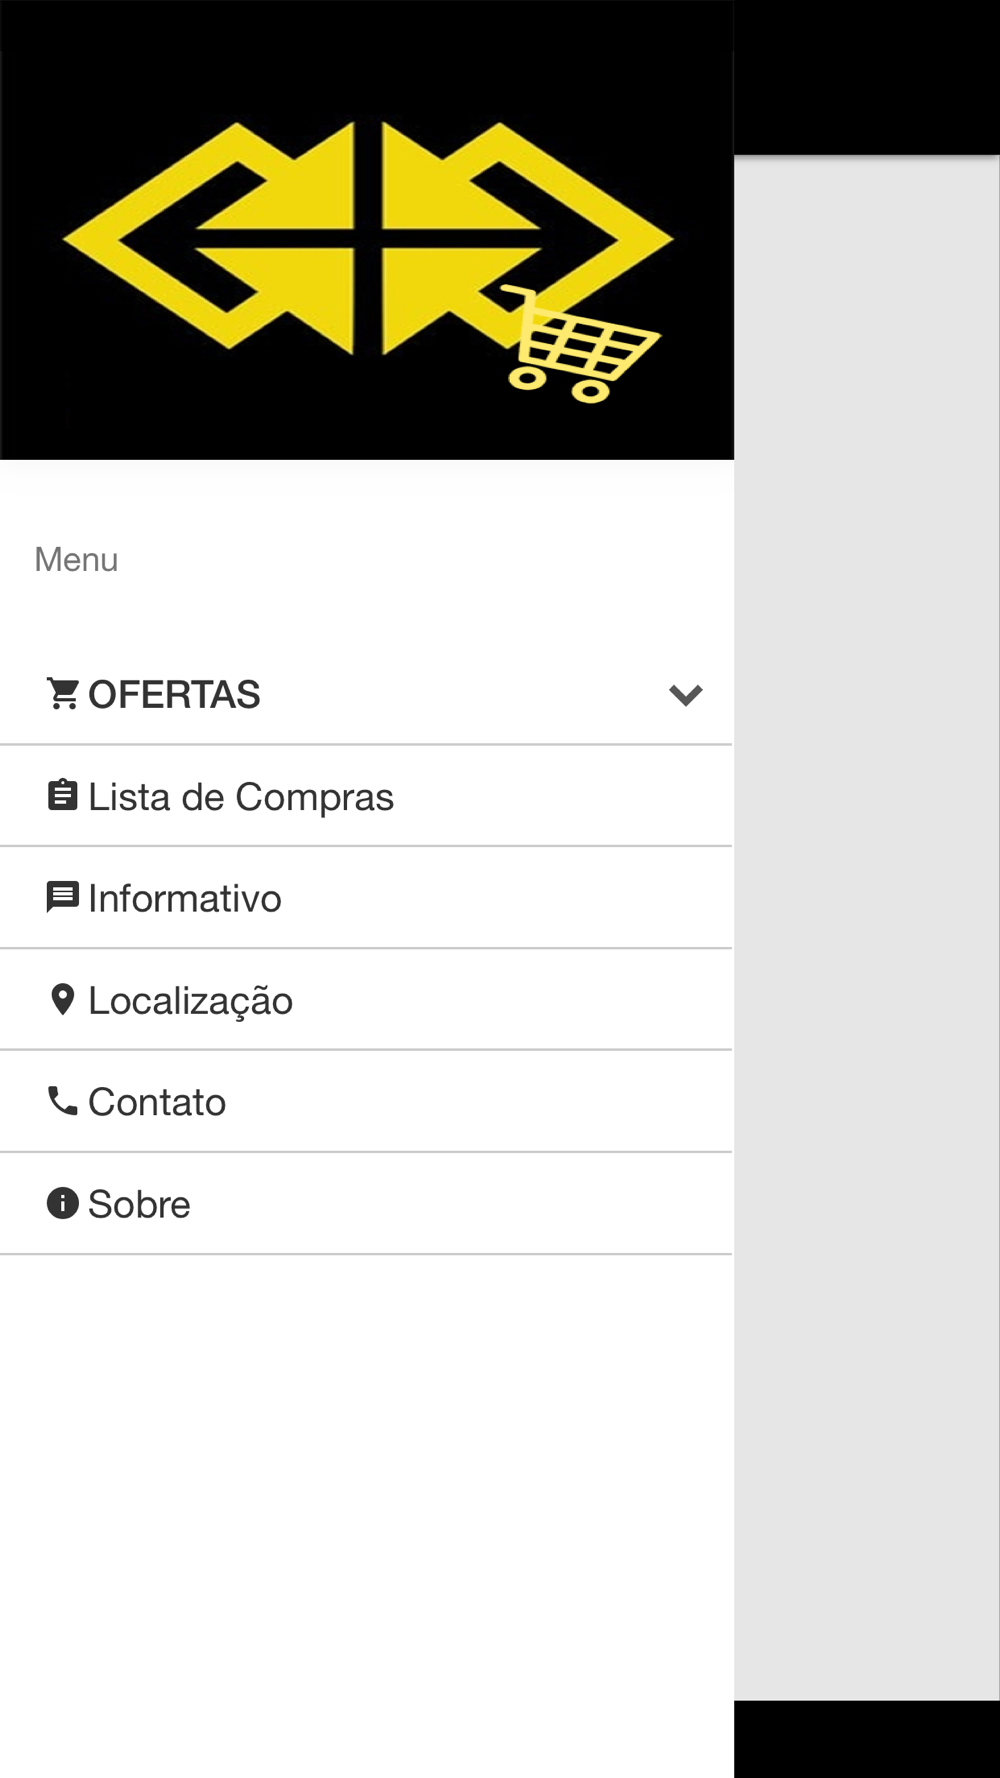
Task: Open Lista de Compras menu item
Action: click(x=366, y=796)
